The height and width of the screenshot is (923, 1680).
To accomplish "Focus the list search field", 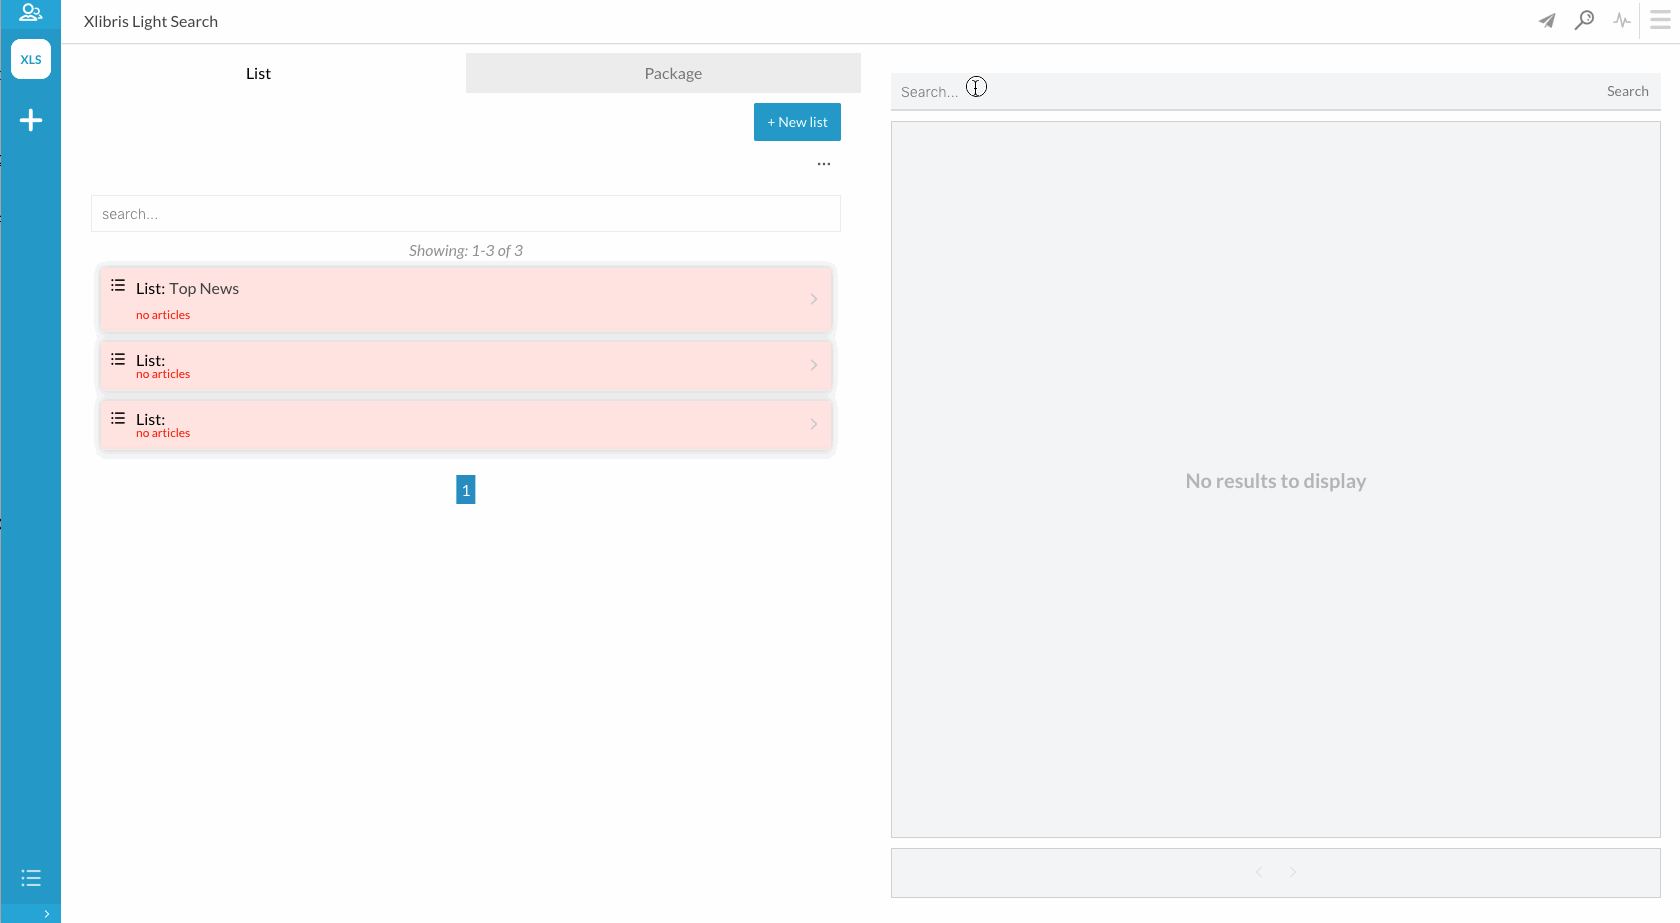I will pyautogui.click(x=466, y=214).
